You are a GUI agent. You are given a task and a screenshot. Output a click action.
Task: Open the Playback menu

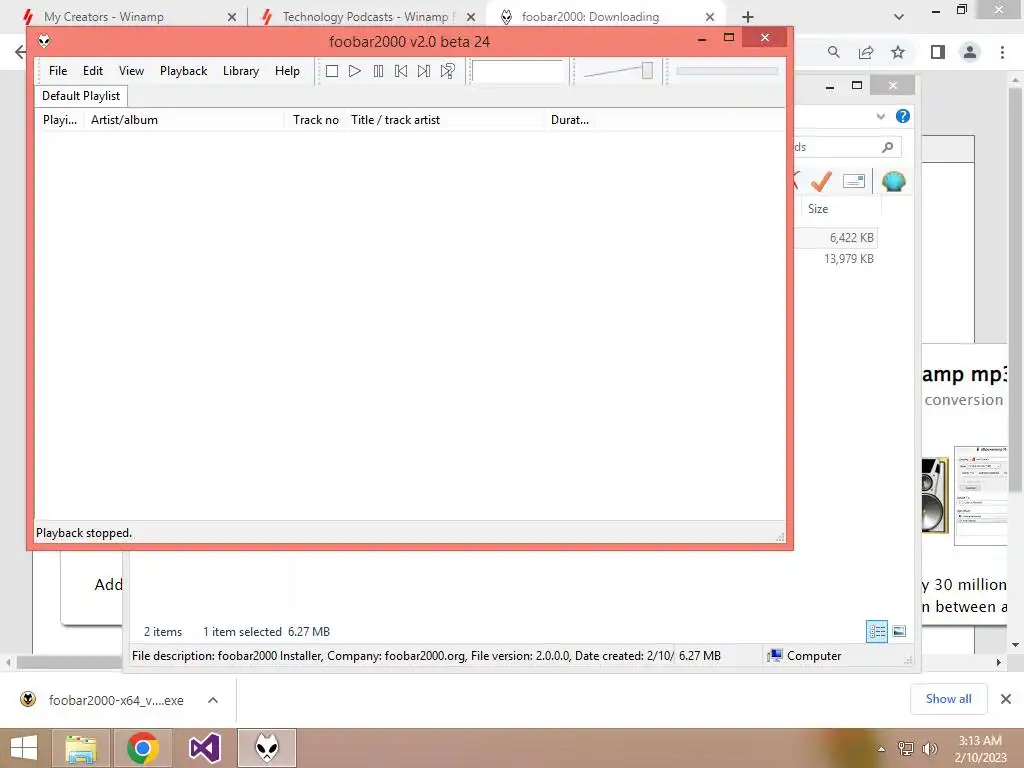(x=184, y=71)
